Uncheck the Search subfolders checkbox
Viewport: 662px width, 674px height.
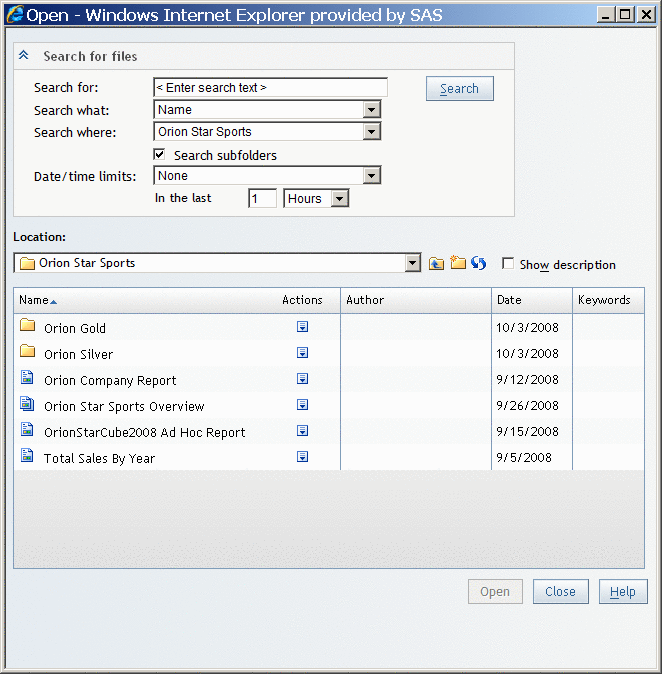[159, 155]
